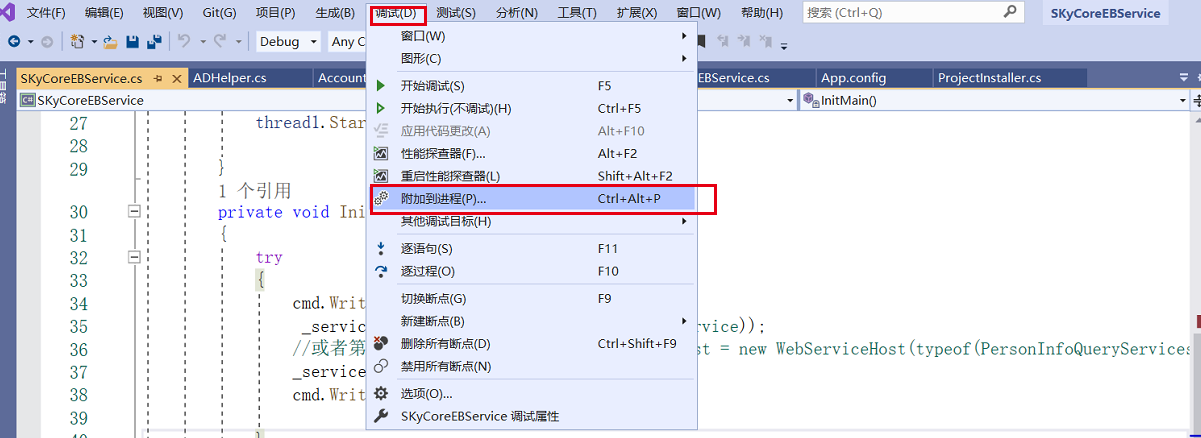Click the Attach to Process gears icon
This screenshot has height=438, width=1201.
coord(381,199)
